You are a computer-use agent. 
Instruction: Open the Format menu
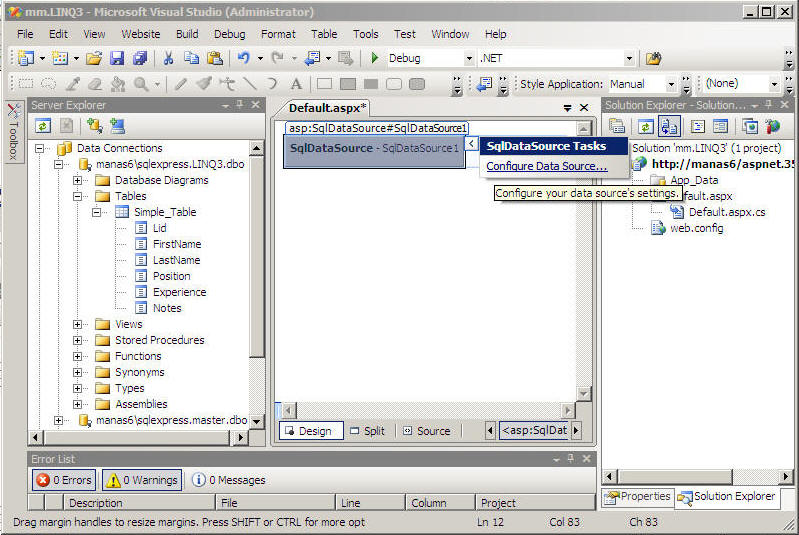tap(278, 34)
